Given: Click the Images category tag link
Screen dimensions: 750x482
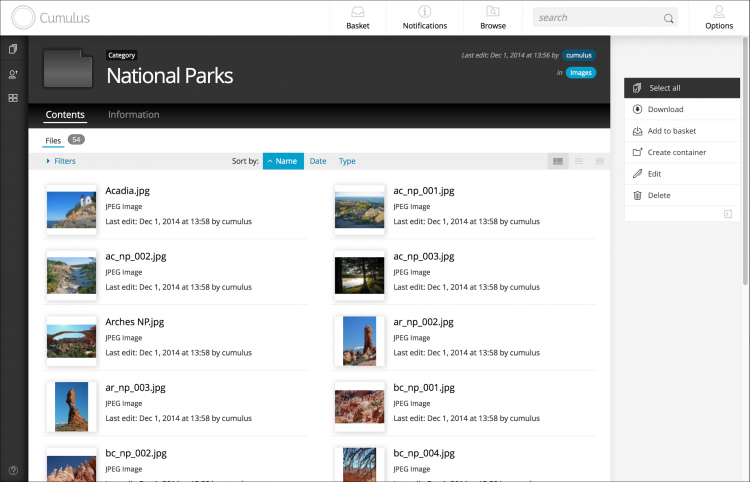Looking at the screenshot, I should point(581,73).
